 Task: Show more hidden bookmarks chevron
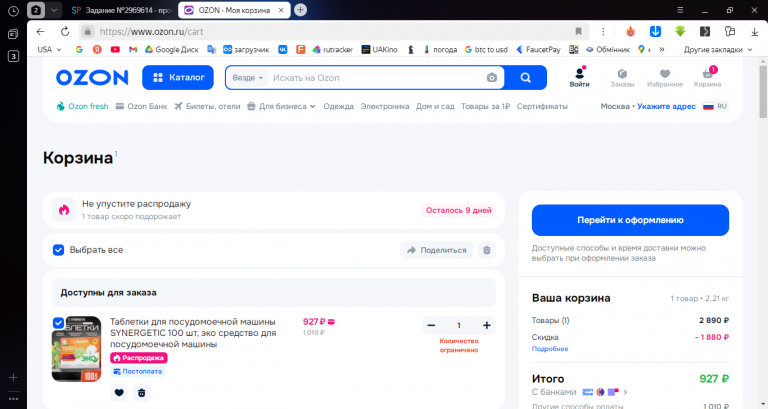(662, 49)
